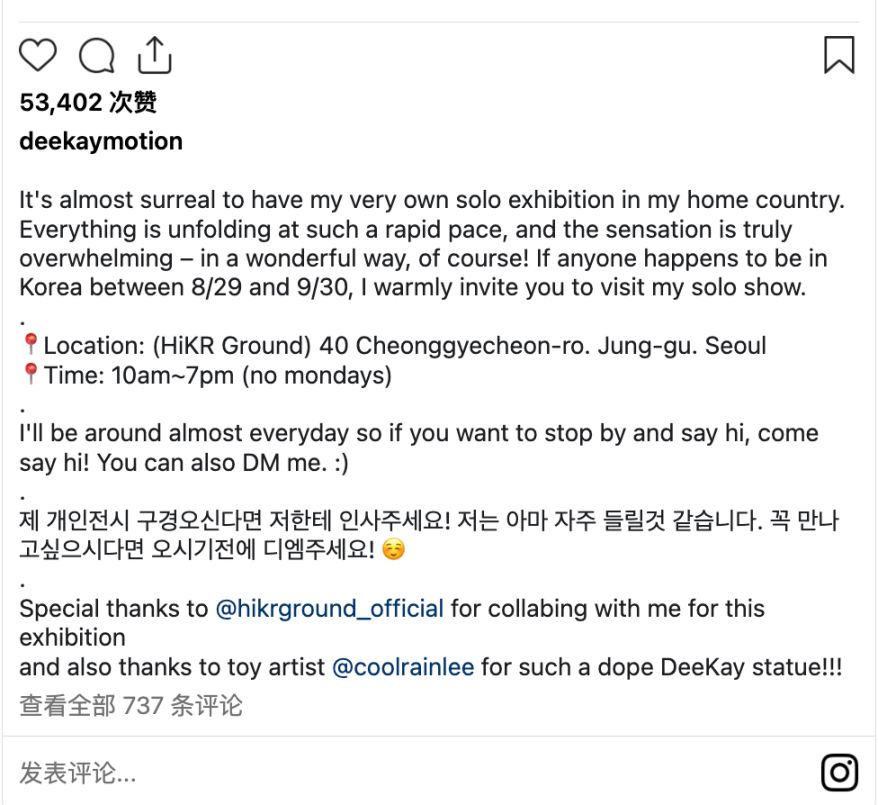Viewport: 878px width, 805px height.
Task: Click the smiling emoji after the Korean text
Action: pyautogui.click(x=394, y=551)
